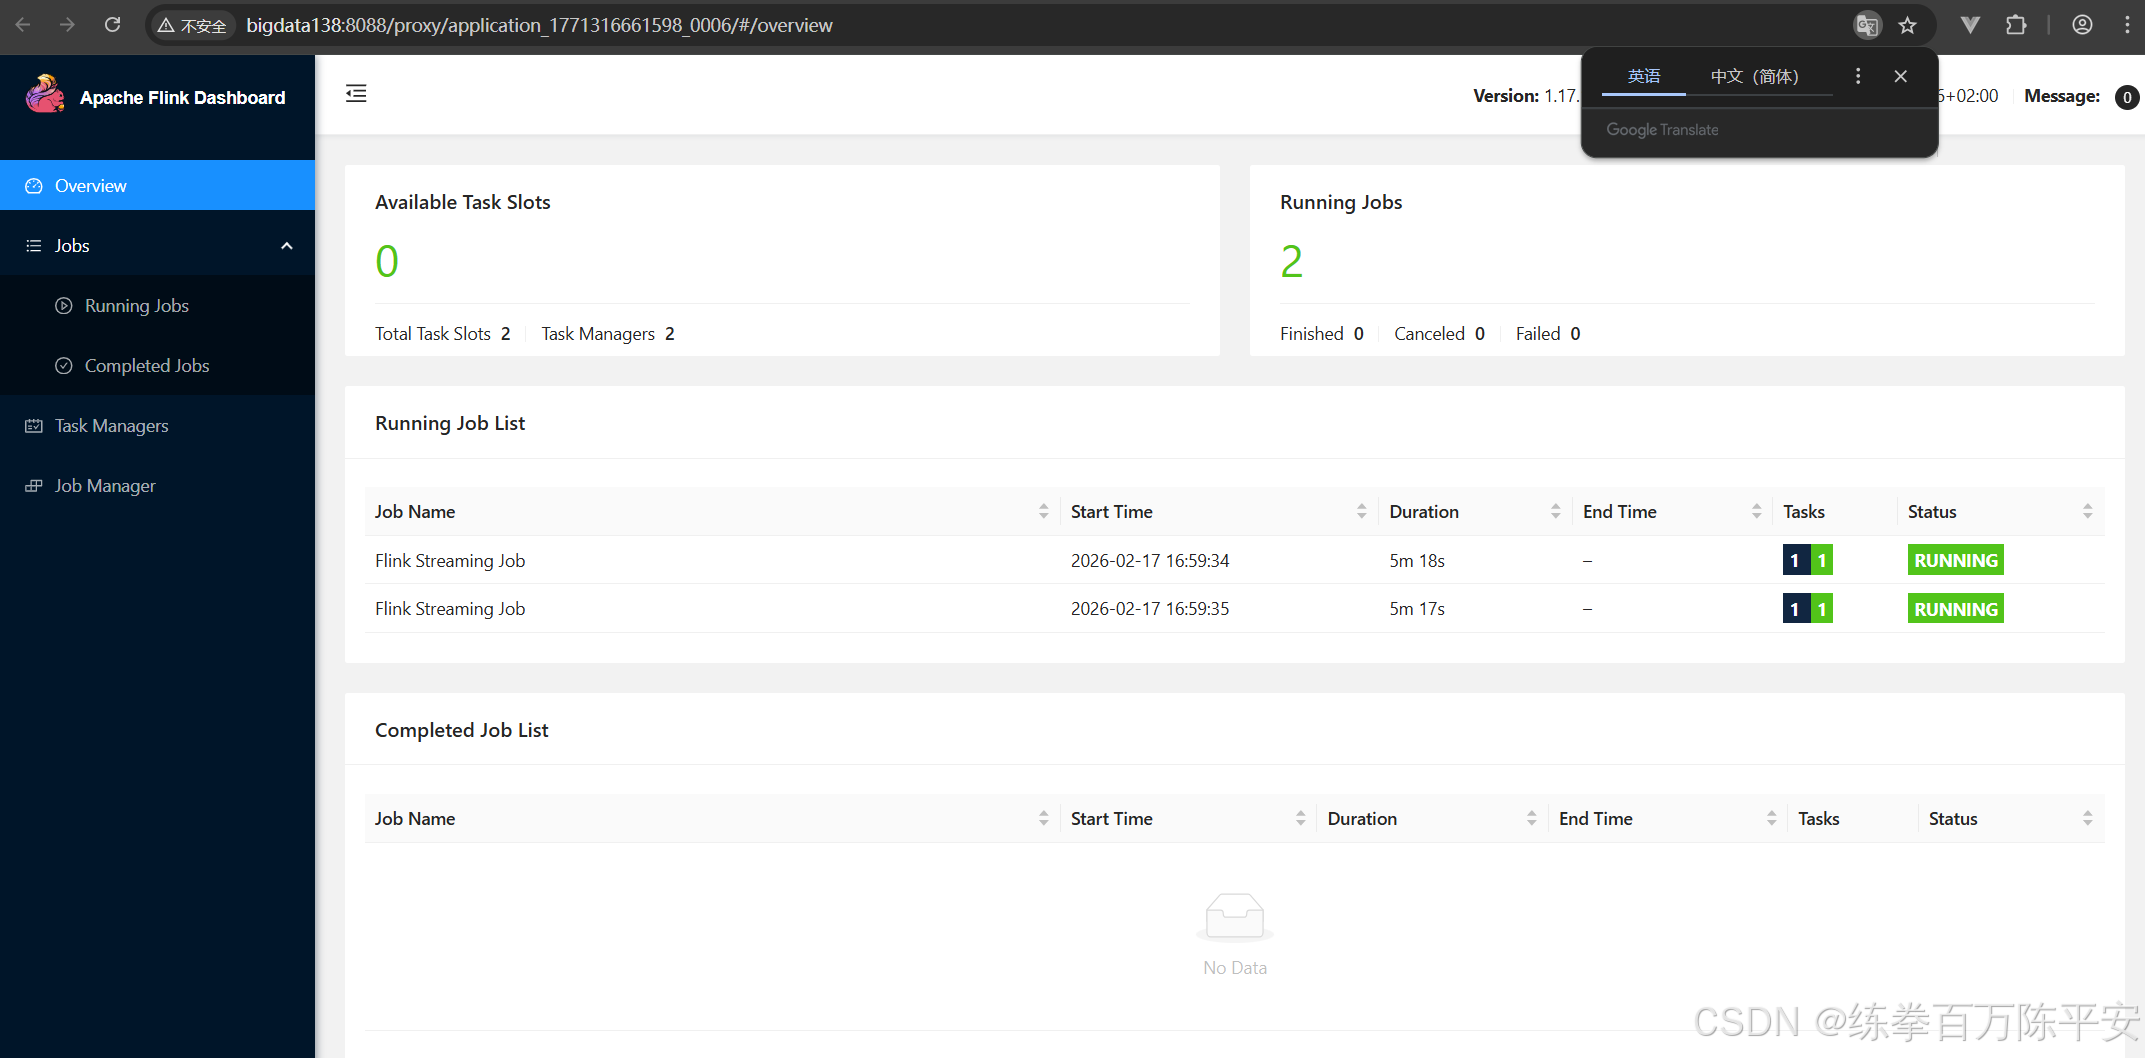Open translate popup more options menu
Screen dimensions: 2145x1058
pyautogui.click(x=1857, y=76)
